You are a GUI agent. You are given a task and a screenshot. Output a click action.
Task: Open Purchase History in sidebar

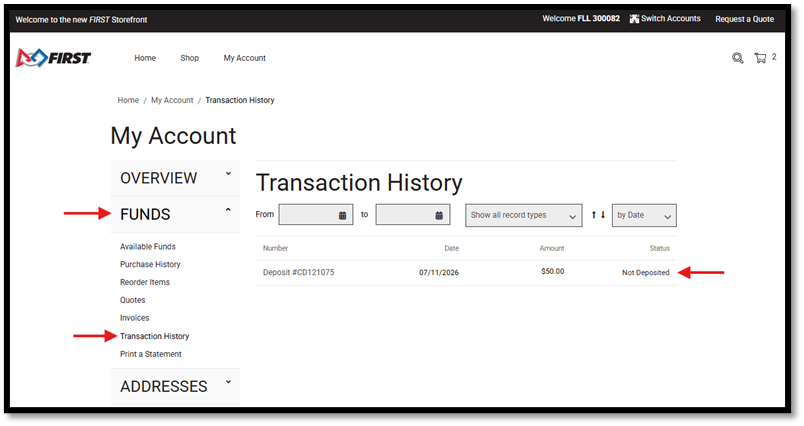pos(150,265)
